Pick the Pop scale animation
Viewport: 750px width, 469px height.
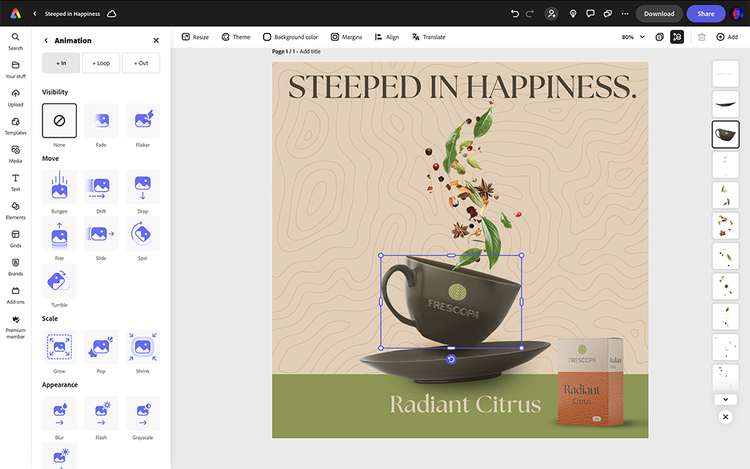(101, 346)
